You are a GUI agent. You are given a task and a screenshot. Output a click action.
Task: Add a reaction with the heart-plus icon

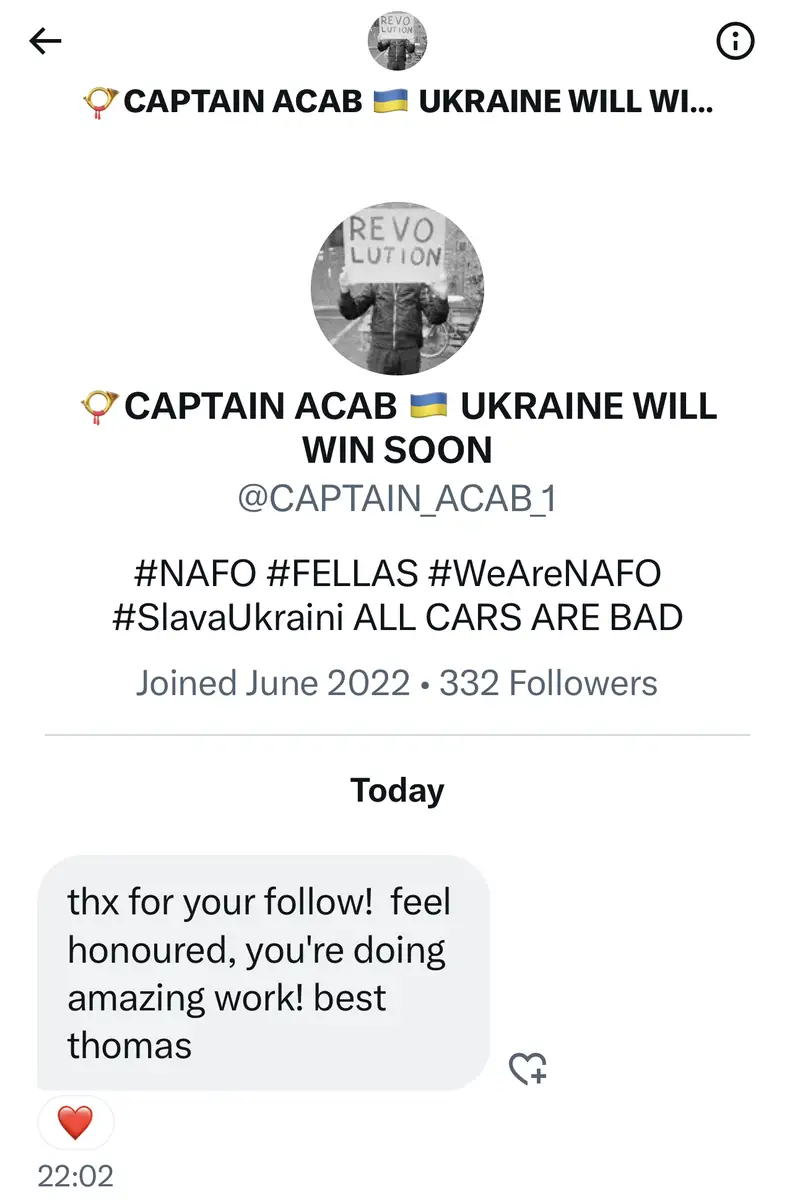pos(527,1068)
